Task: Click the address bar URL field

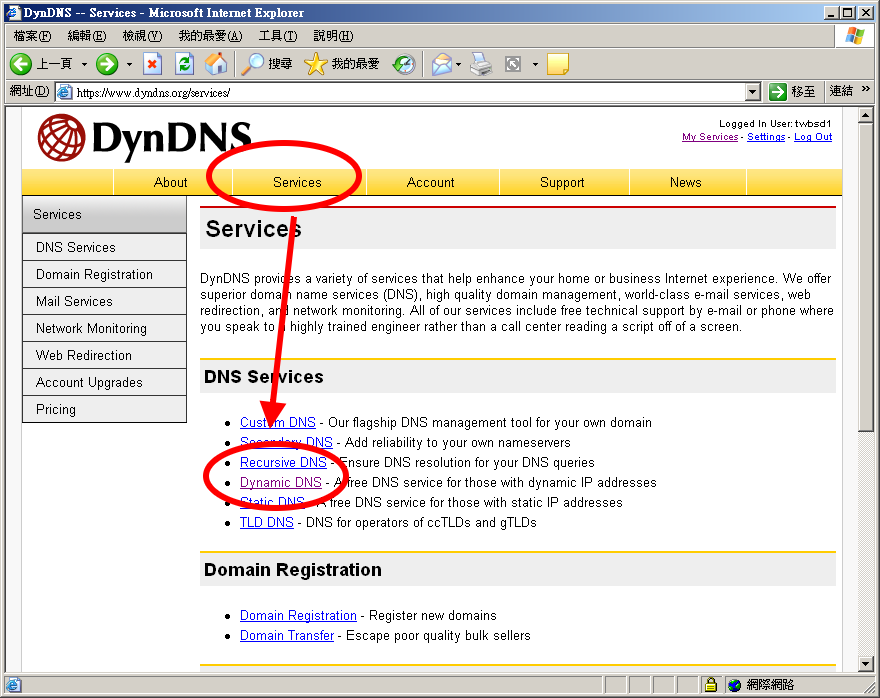Action: click(400, 92)
